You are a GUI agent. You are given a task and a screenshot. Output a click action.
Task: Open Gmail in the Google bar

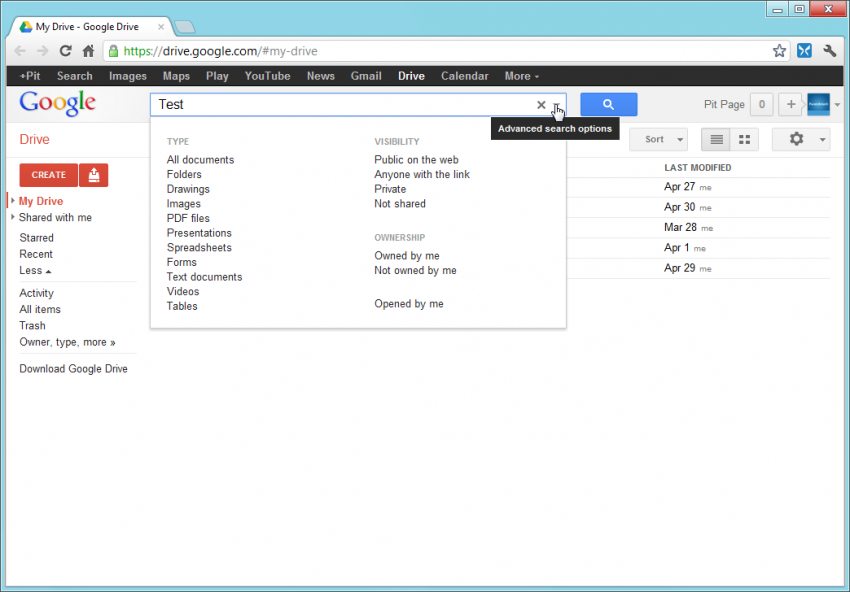(x=366, y=76)
